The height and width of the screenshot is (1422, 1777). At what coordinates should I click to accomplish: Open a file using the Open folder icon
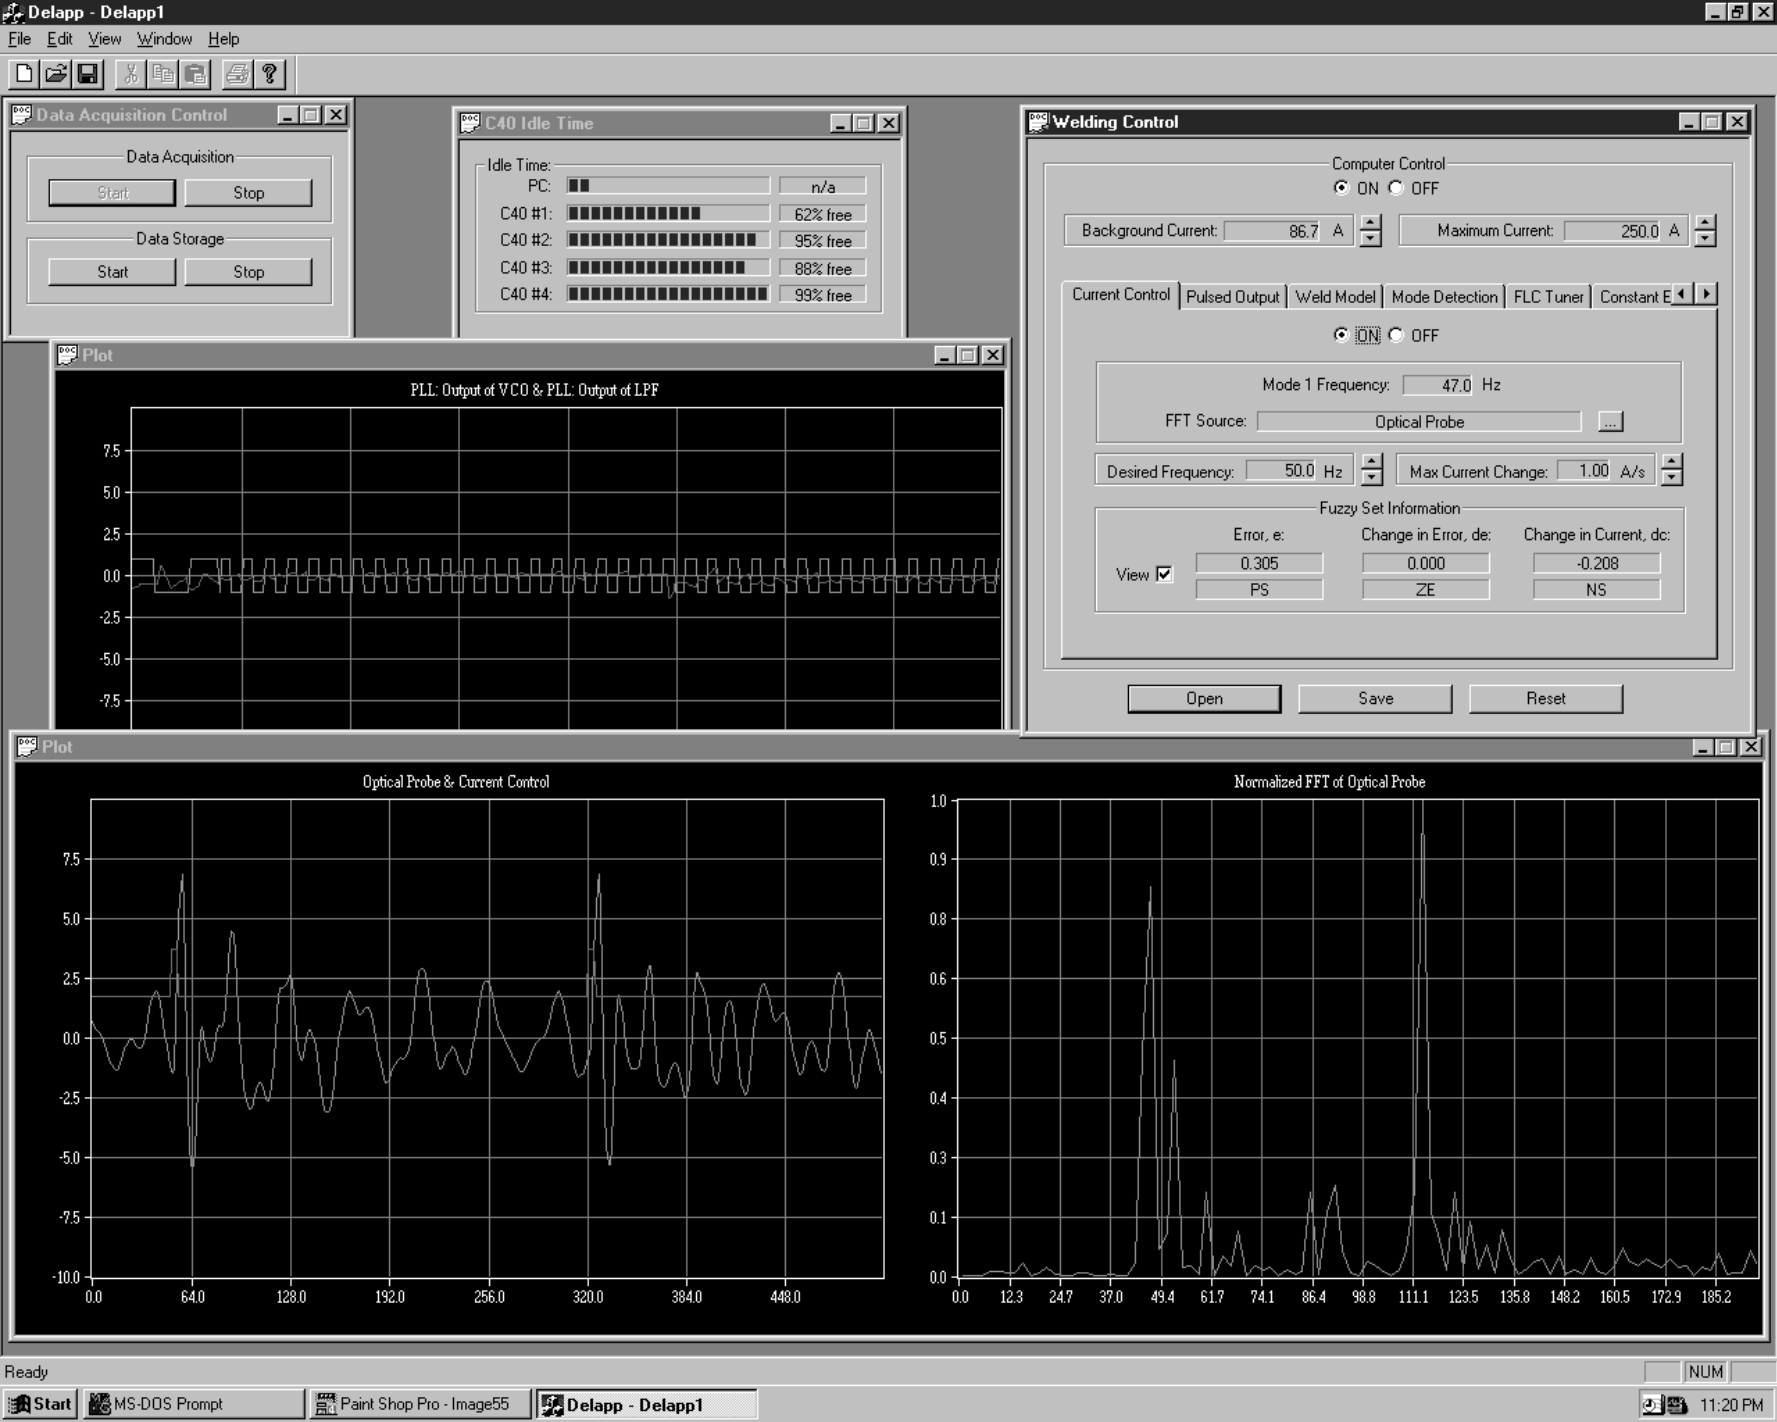tap(55, 73)
